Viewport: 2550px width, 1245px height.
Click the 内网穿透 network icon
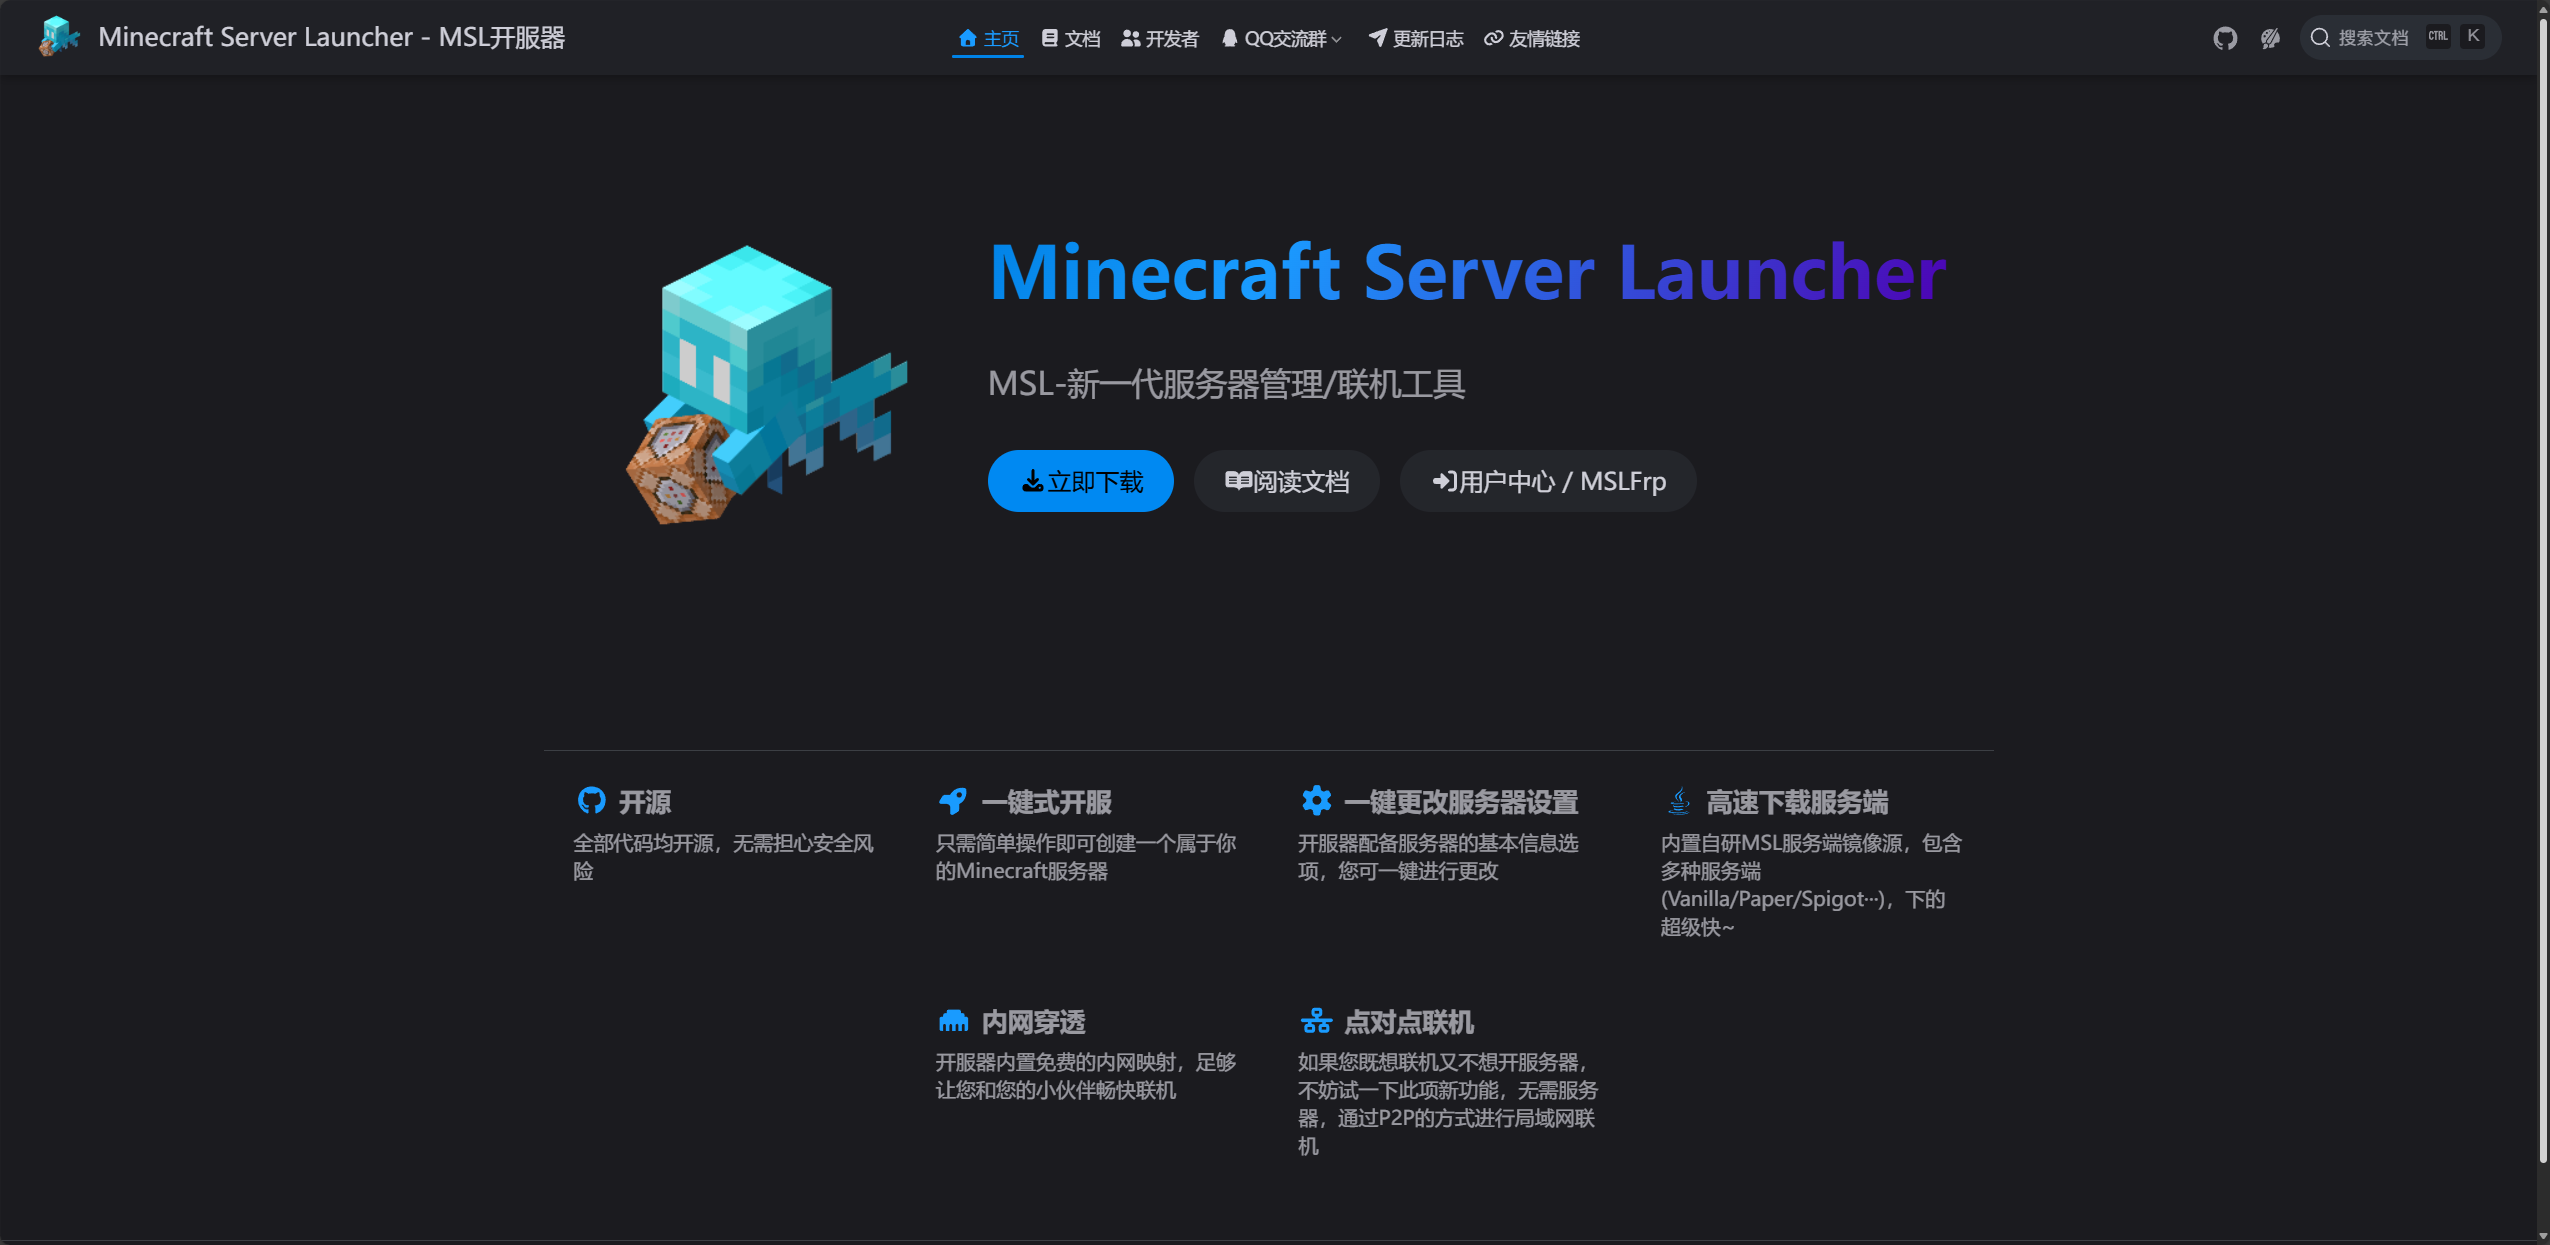click(x=953, y=1021)
